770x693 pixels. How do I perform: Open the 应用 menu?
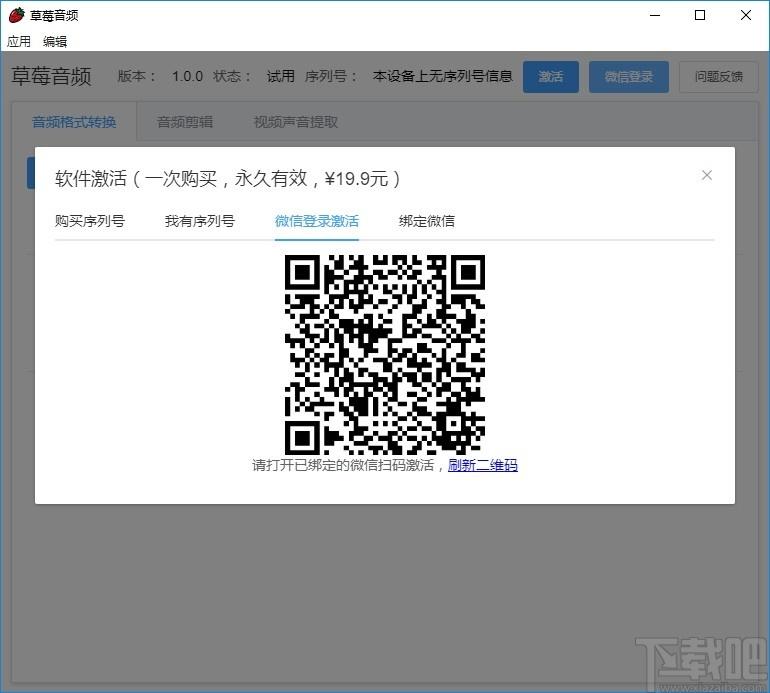pos(19,41)
